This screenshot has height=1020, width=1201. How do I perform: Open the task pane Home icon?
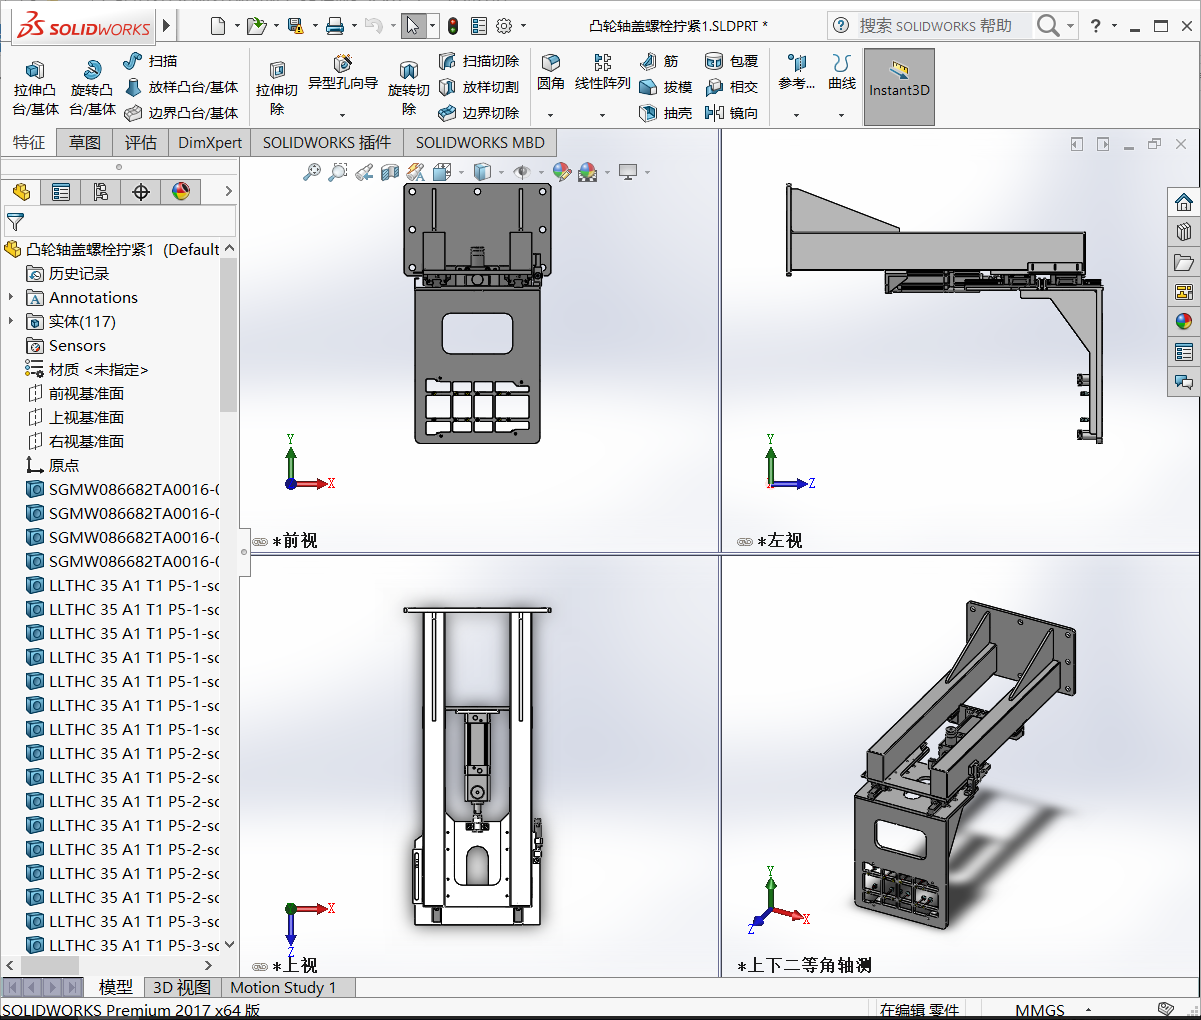coord(1184,202)
